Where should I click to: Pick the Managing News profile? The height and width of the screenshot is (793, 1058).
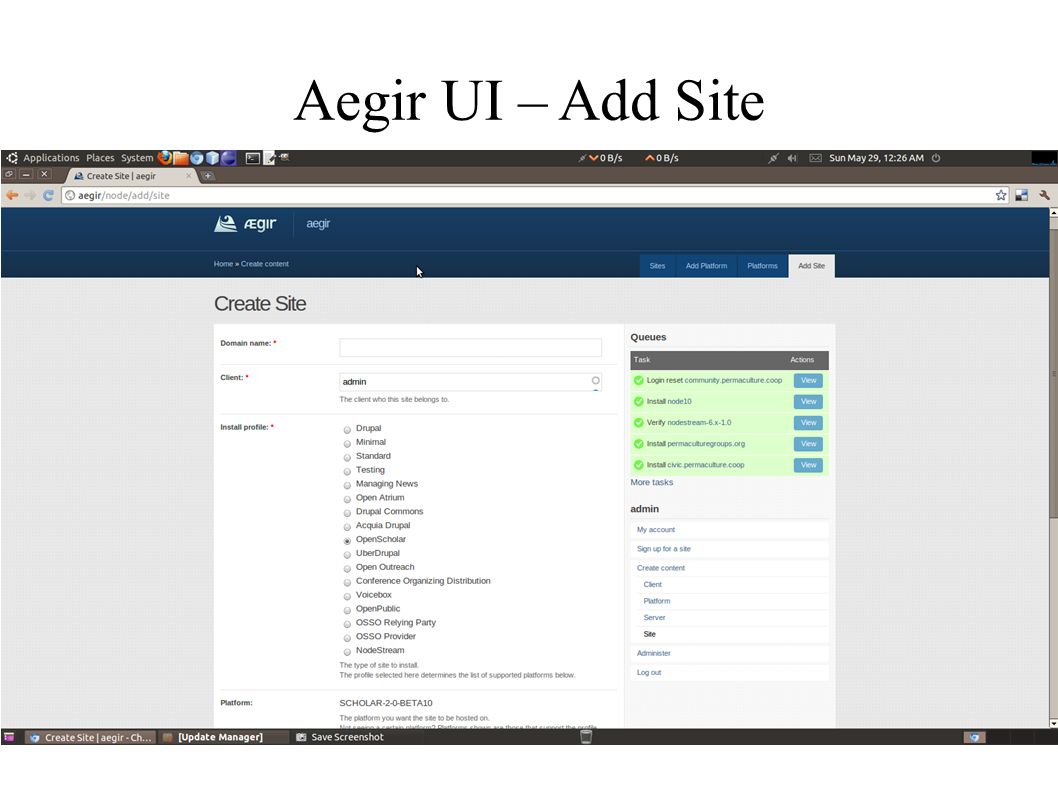[347, 485]
